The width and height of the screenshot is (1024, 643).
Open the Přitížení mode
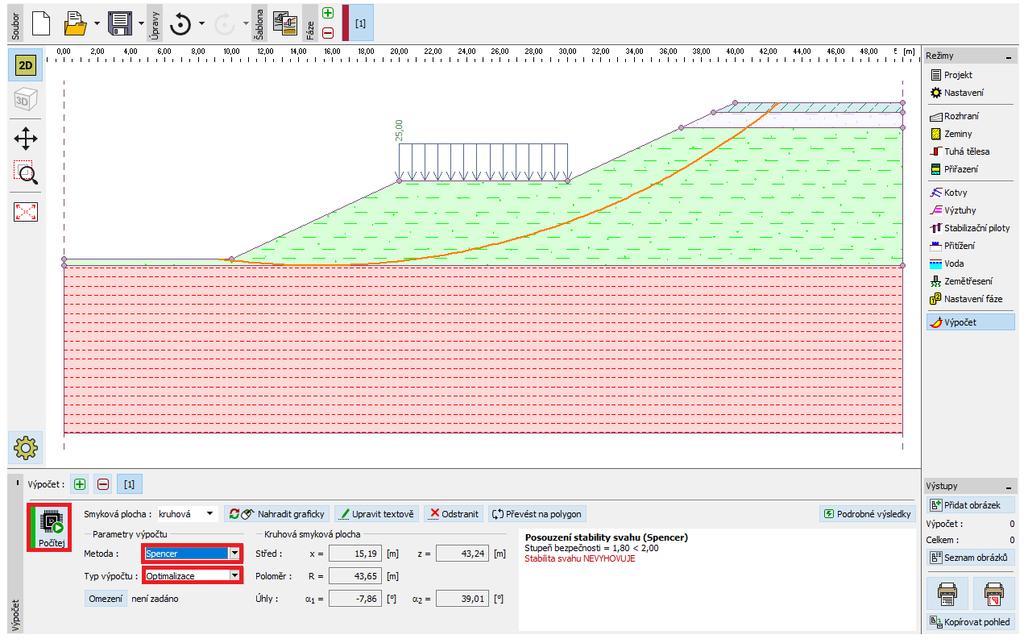tap(970, 245)
